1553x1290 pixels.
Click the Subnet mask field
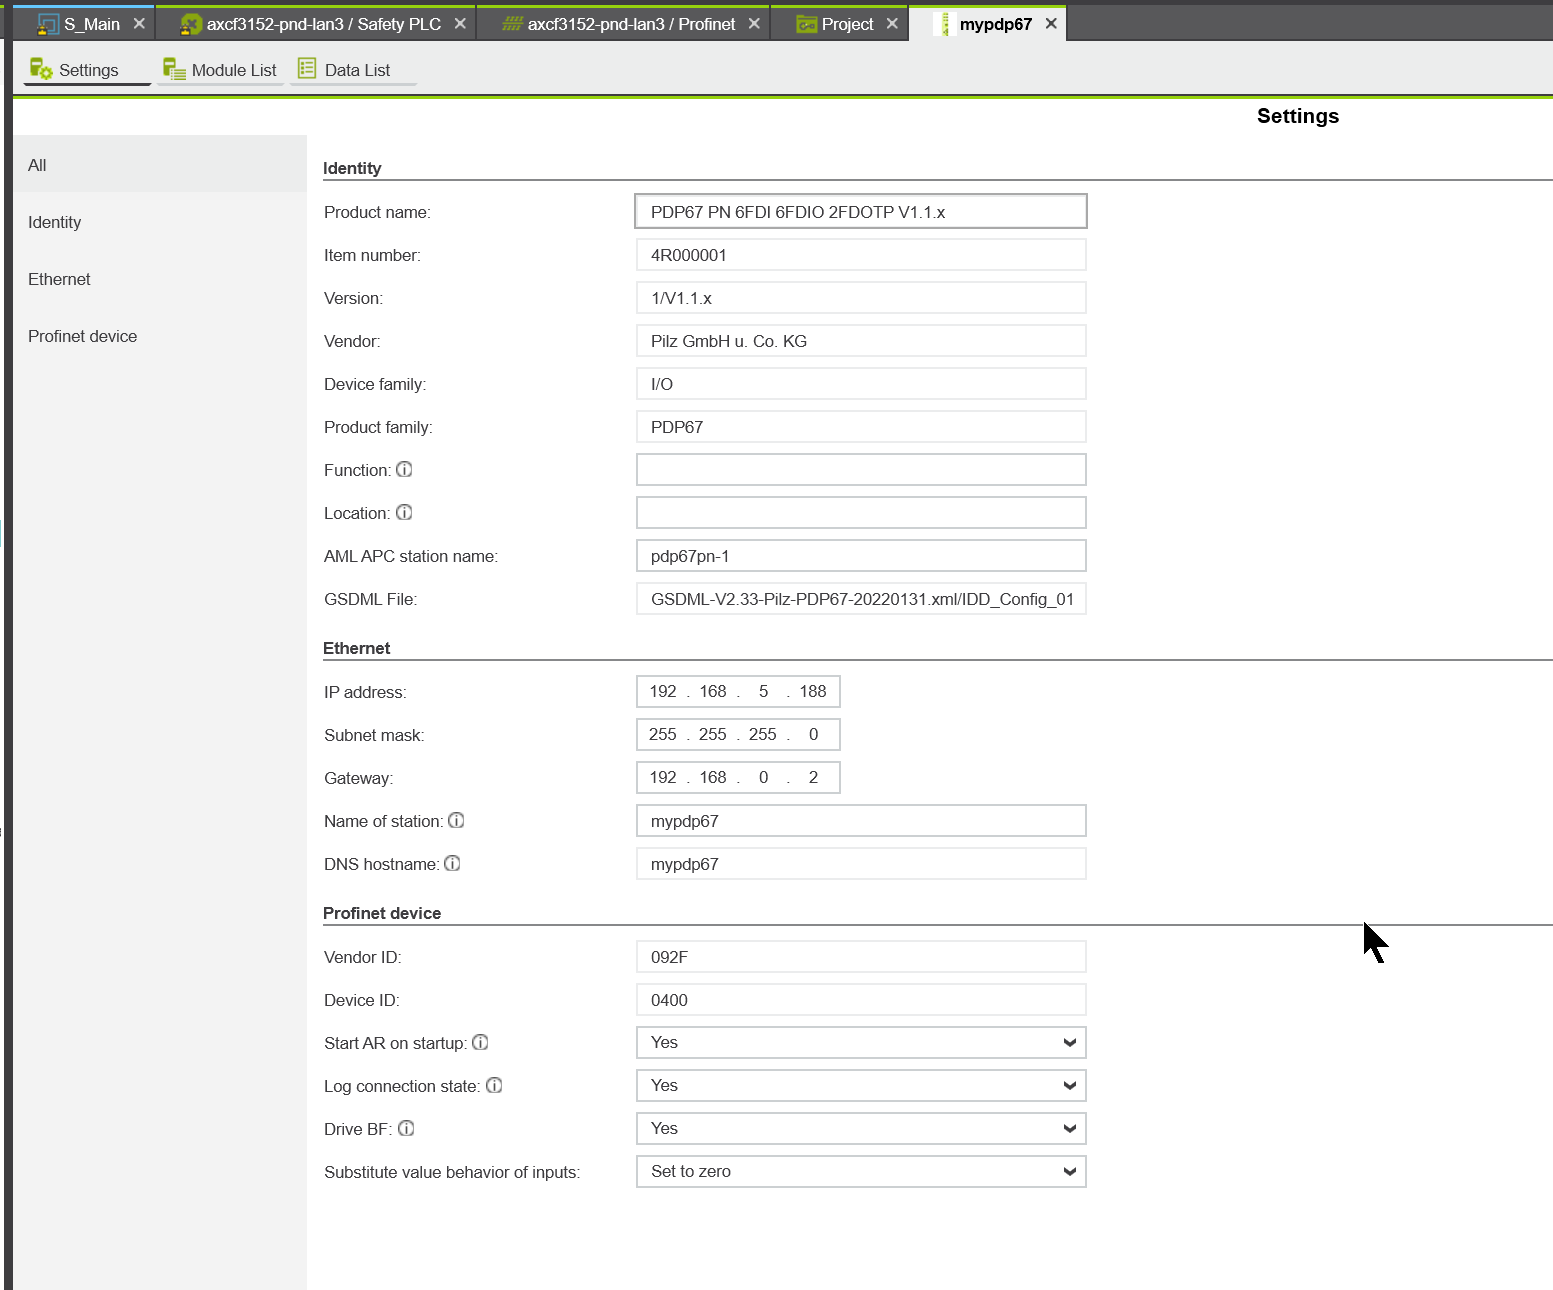[x=738, y=734]
